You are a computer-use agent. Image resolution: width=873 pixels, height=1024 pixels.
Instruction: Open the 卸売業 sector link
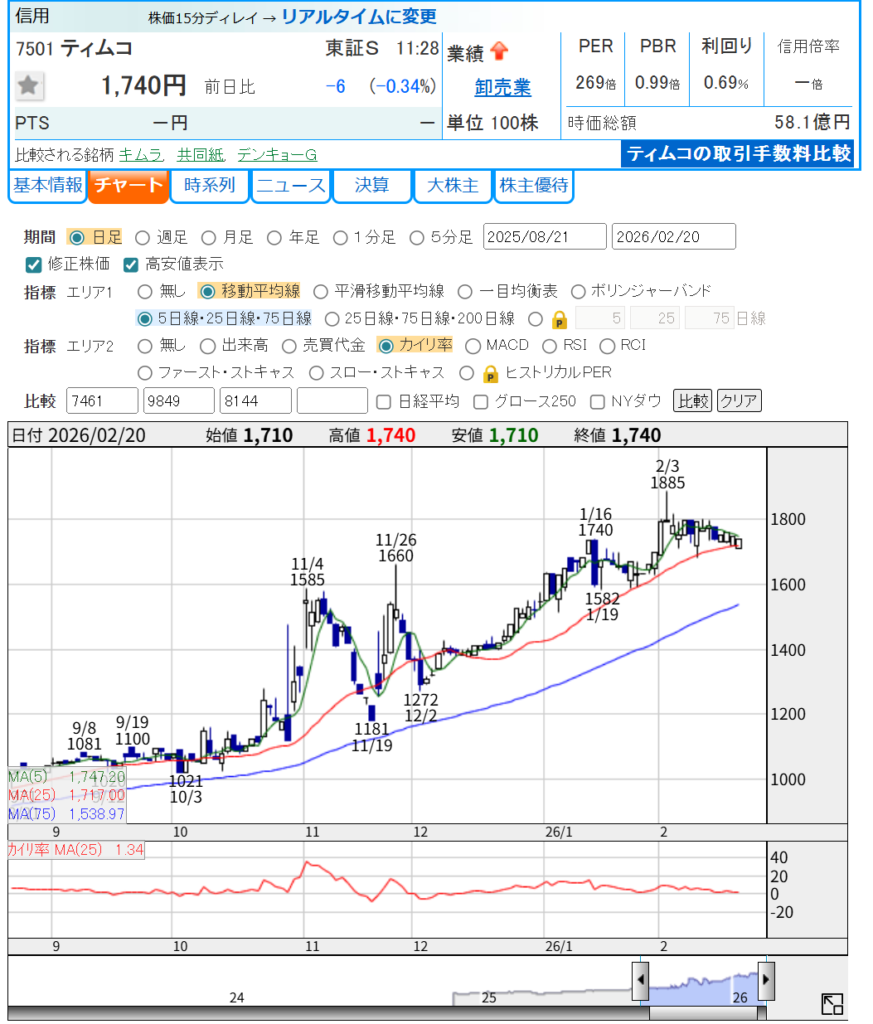502,88
